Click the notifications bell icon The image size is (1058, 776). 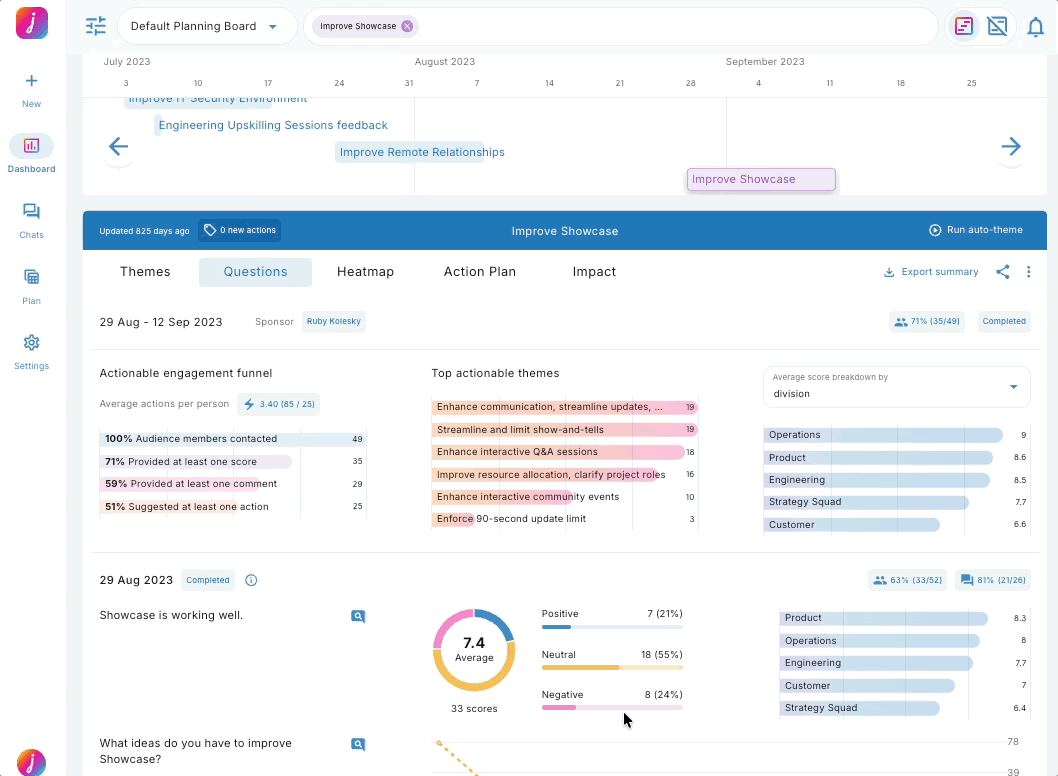(1035, 27)
